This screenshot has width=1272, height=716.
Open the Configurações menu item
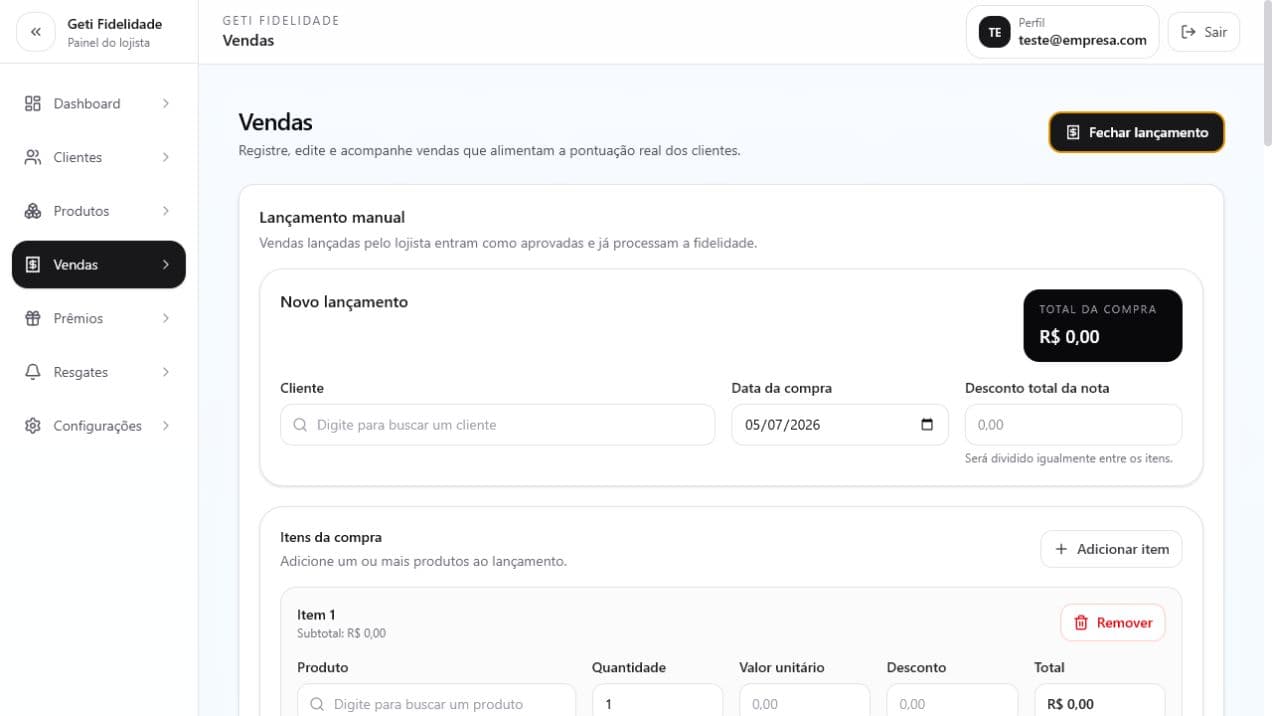[x=99, y=426]
